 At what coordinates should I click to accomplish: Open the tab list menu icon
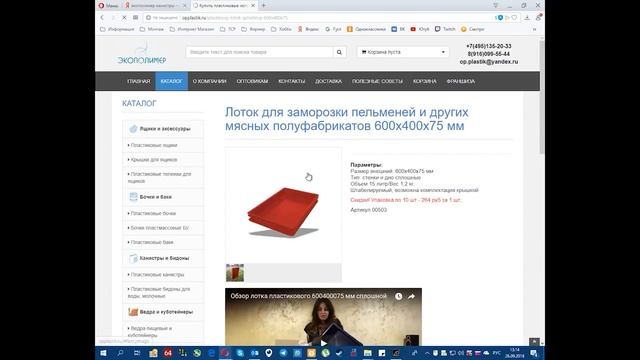496,6
